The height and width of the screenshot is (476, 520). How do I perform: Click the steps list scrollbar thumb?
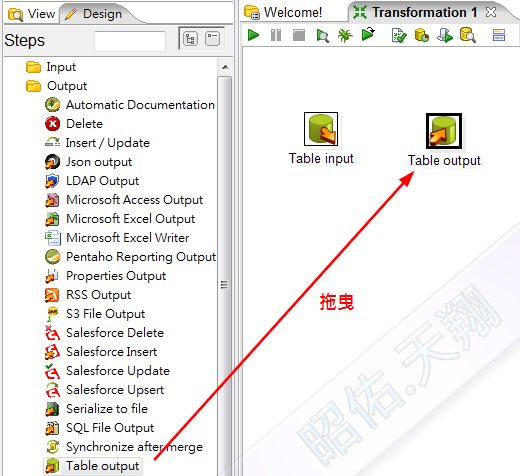[225, 276]
